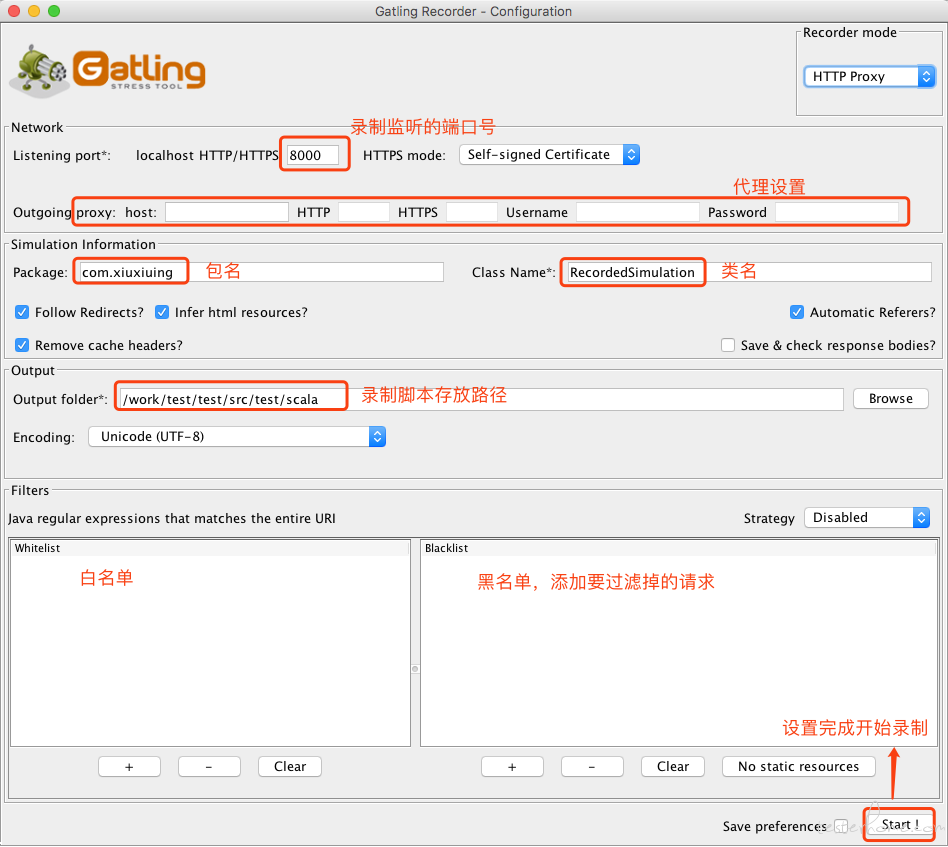948x847 pixels.
Task: Toggle Automatic Referers checkbox
Action: click(x=797, y=312)
